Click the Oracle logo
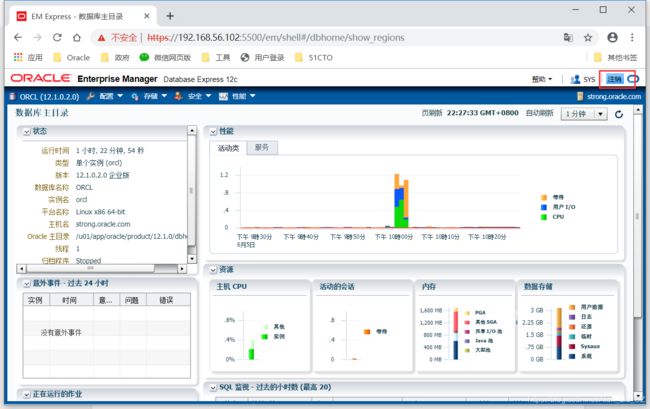The image size is (650, 409). click(41, 78)
